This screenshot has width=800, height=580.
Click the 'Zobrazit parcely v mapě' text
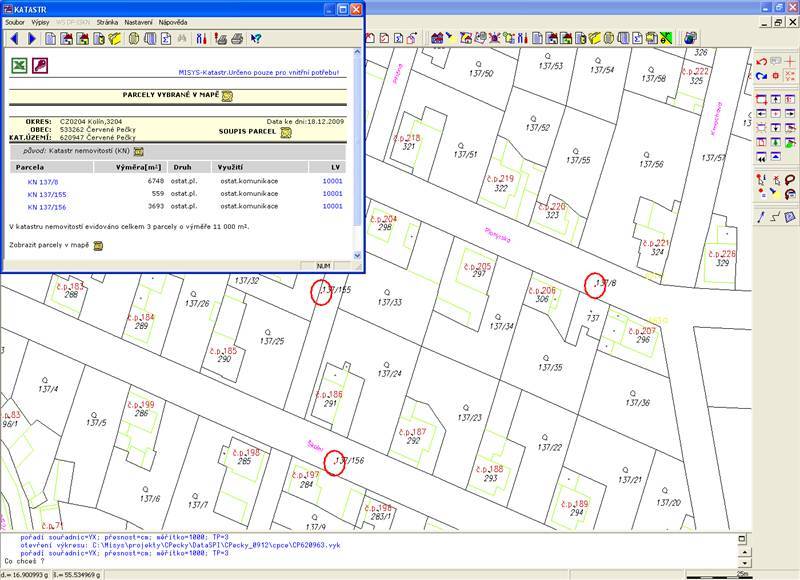[x=49, y=245]
